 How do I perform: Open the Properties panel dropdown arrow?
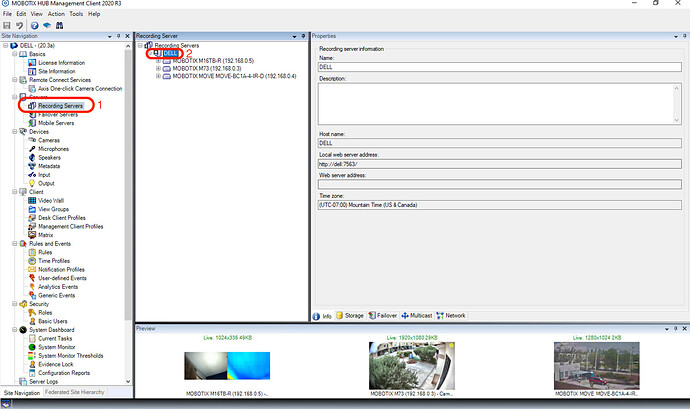[675, 36]
